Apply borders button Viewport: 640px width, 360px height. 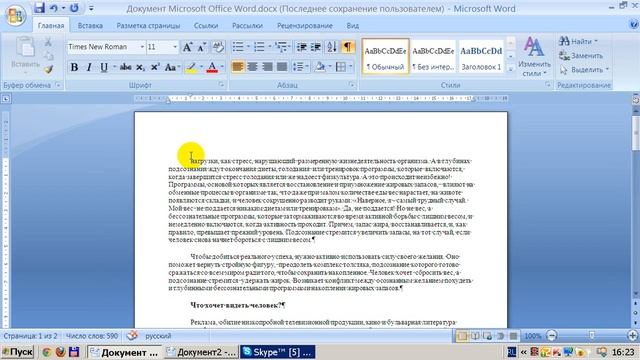click(x=341, y=67)
